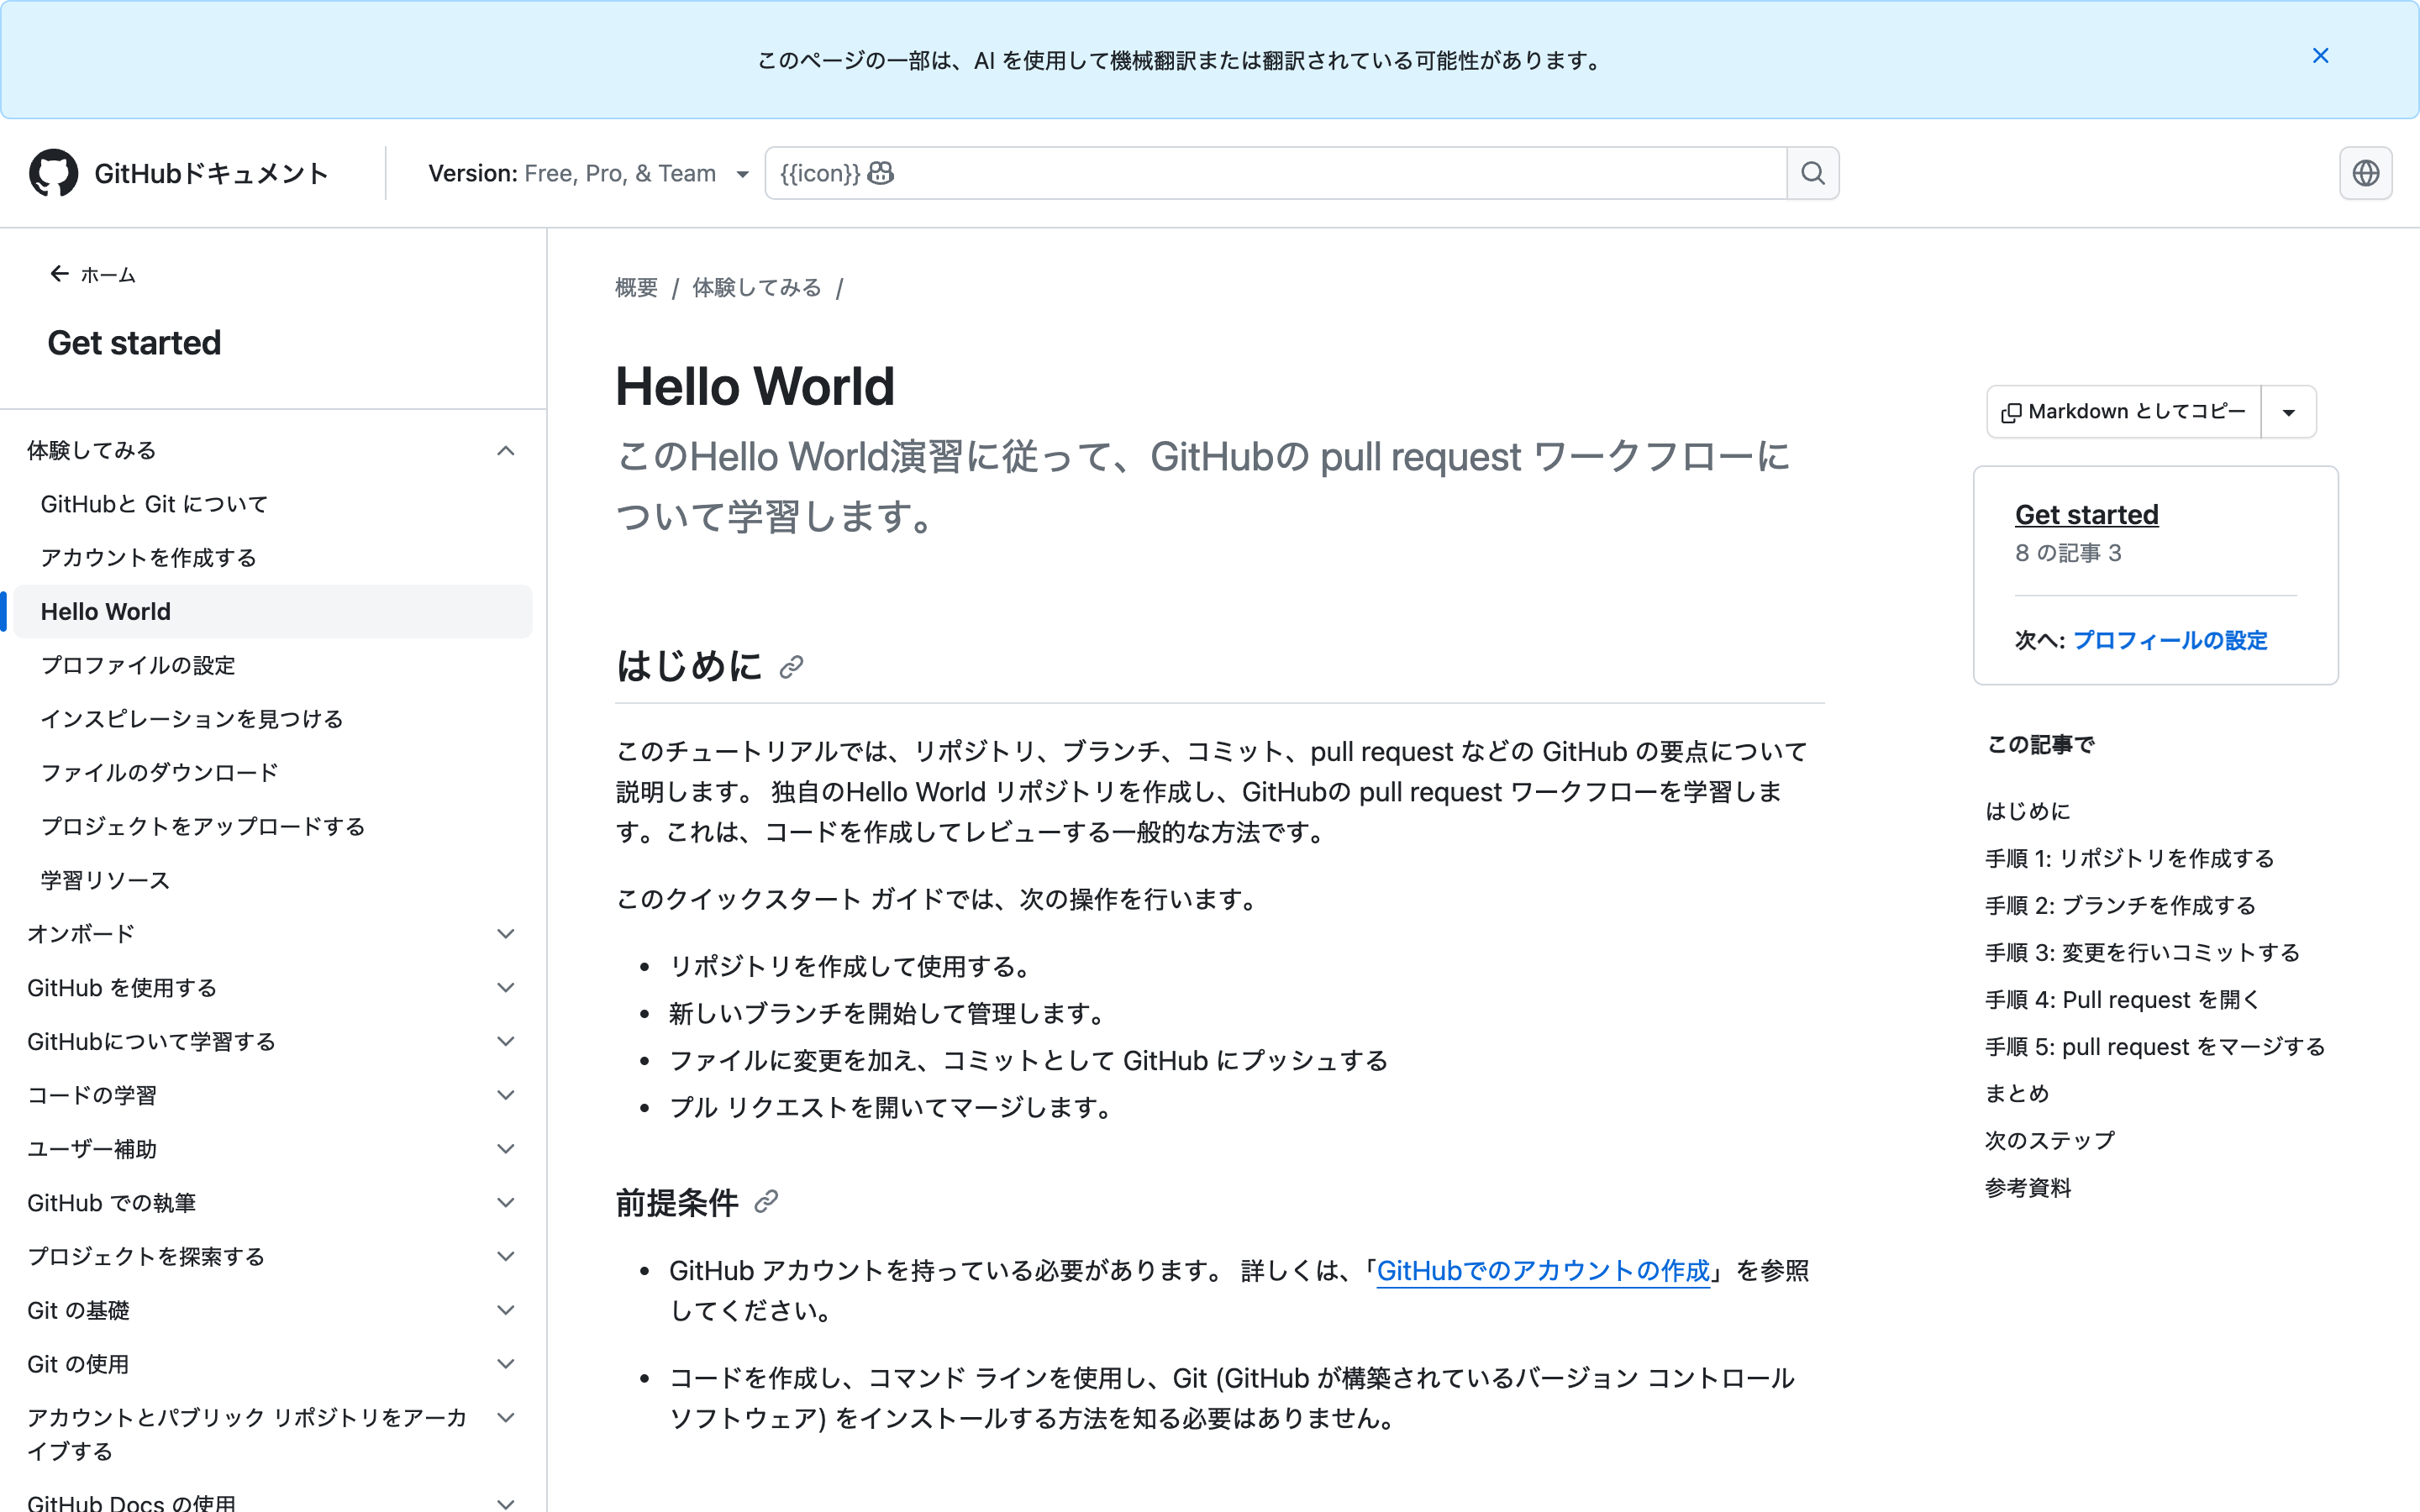Jump to まとめ section
2420x1512 pixels.
[2016, 1093]
